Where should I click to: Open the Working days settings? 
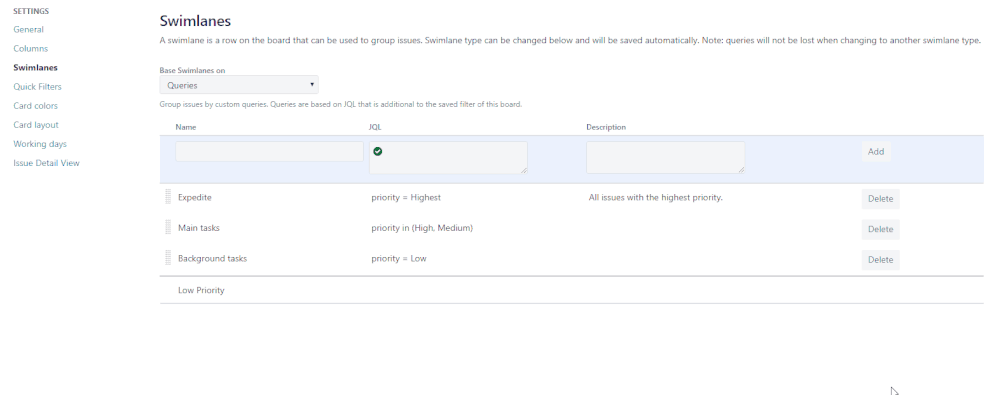40,144
